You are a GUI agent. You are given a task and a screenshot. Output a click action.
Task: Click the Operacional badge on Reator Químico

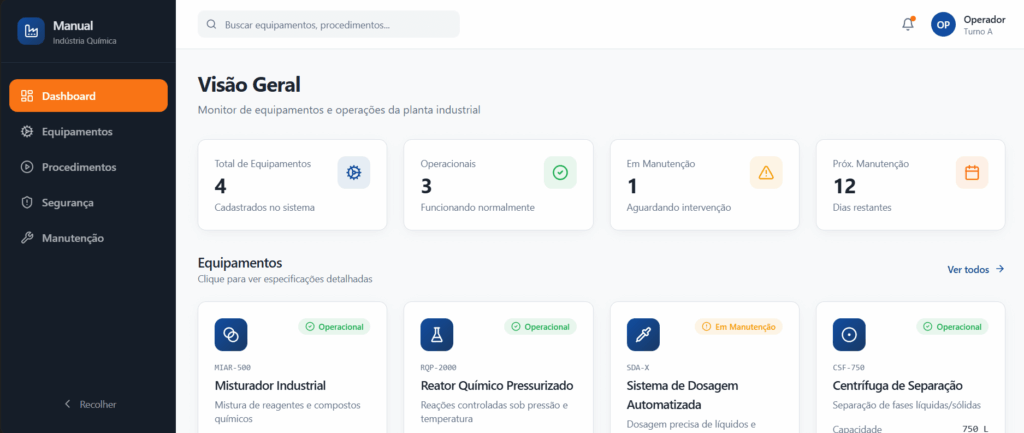pyautogui.click(x=540, y=327)
